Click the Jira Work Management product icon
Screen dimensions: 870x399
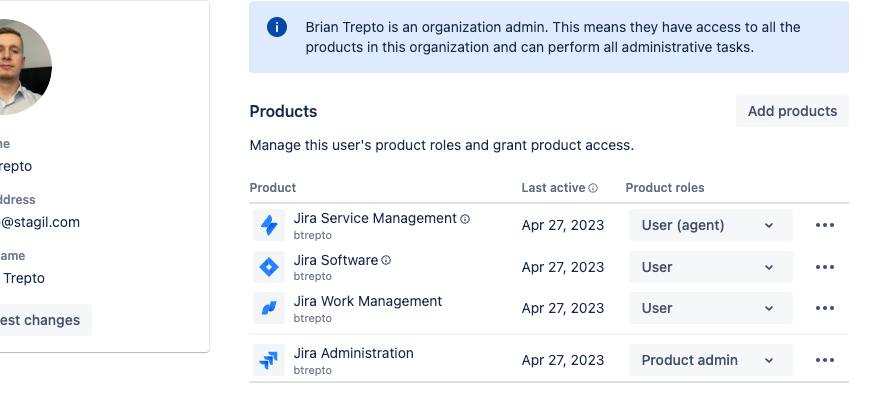[x=269, y=308]
